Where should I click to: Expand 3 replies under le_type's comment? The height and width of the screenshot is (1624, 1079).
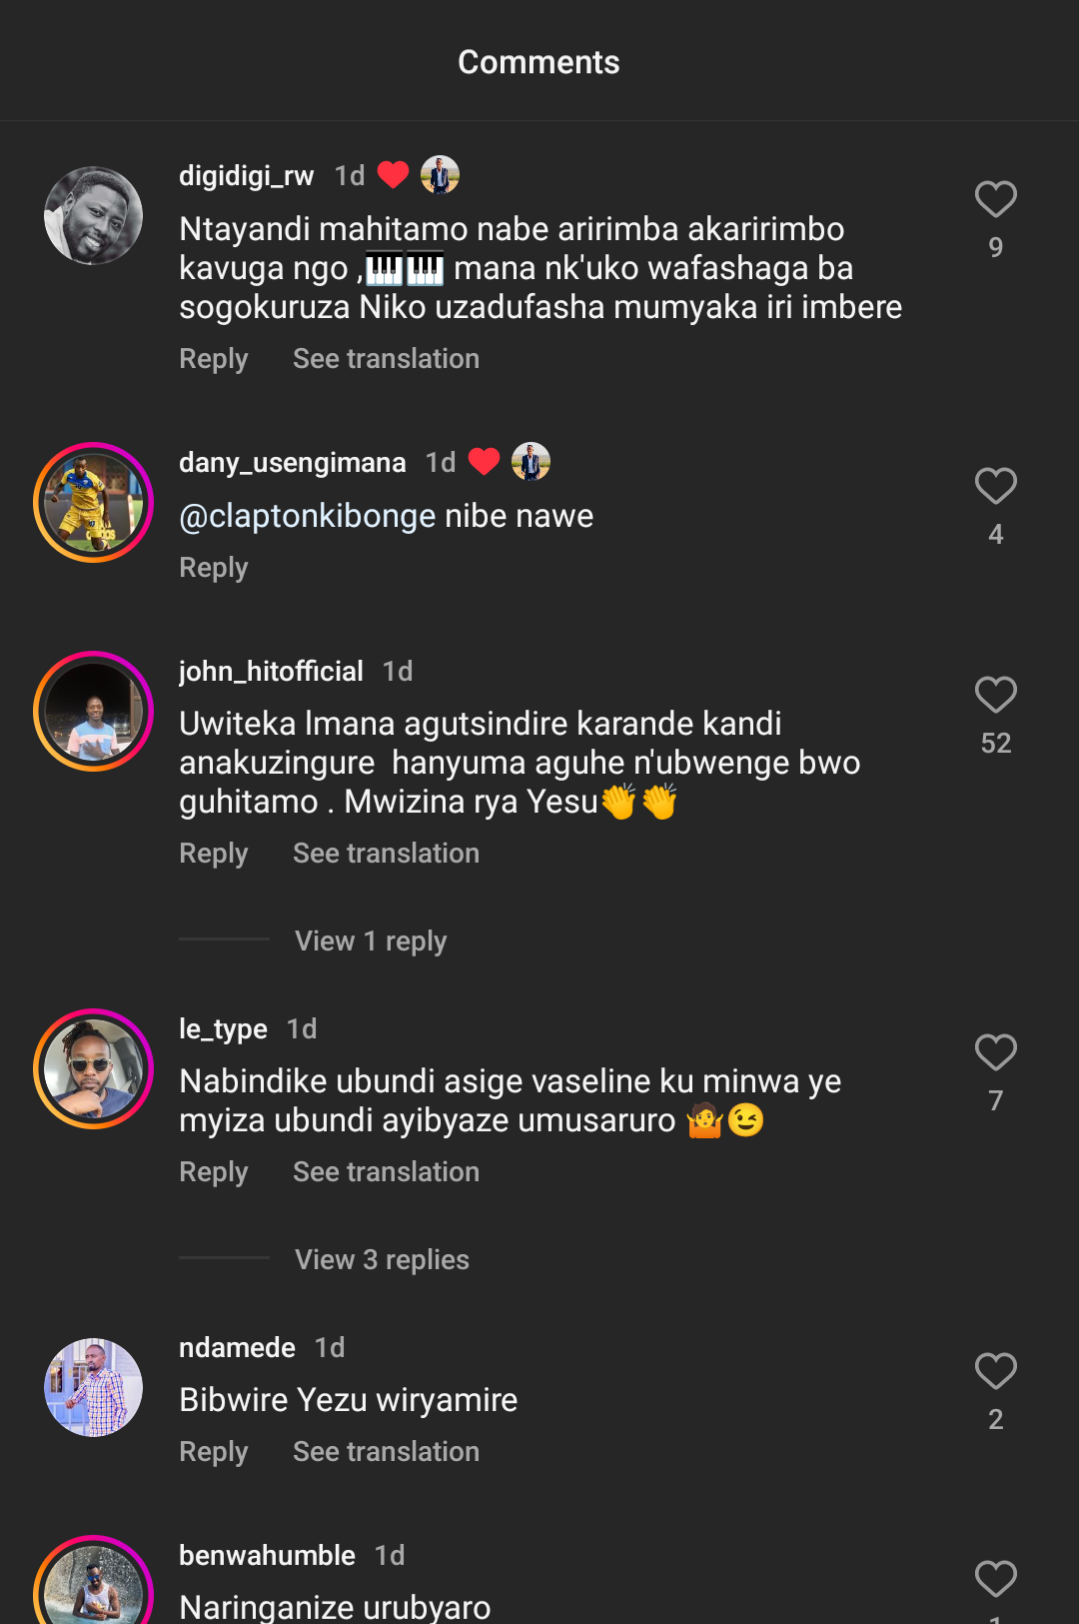(x=381, y=1260)
